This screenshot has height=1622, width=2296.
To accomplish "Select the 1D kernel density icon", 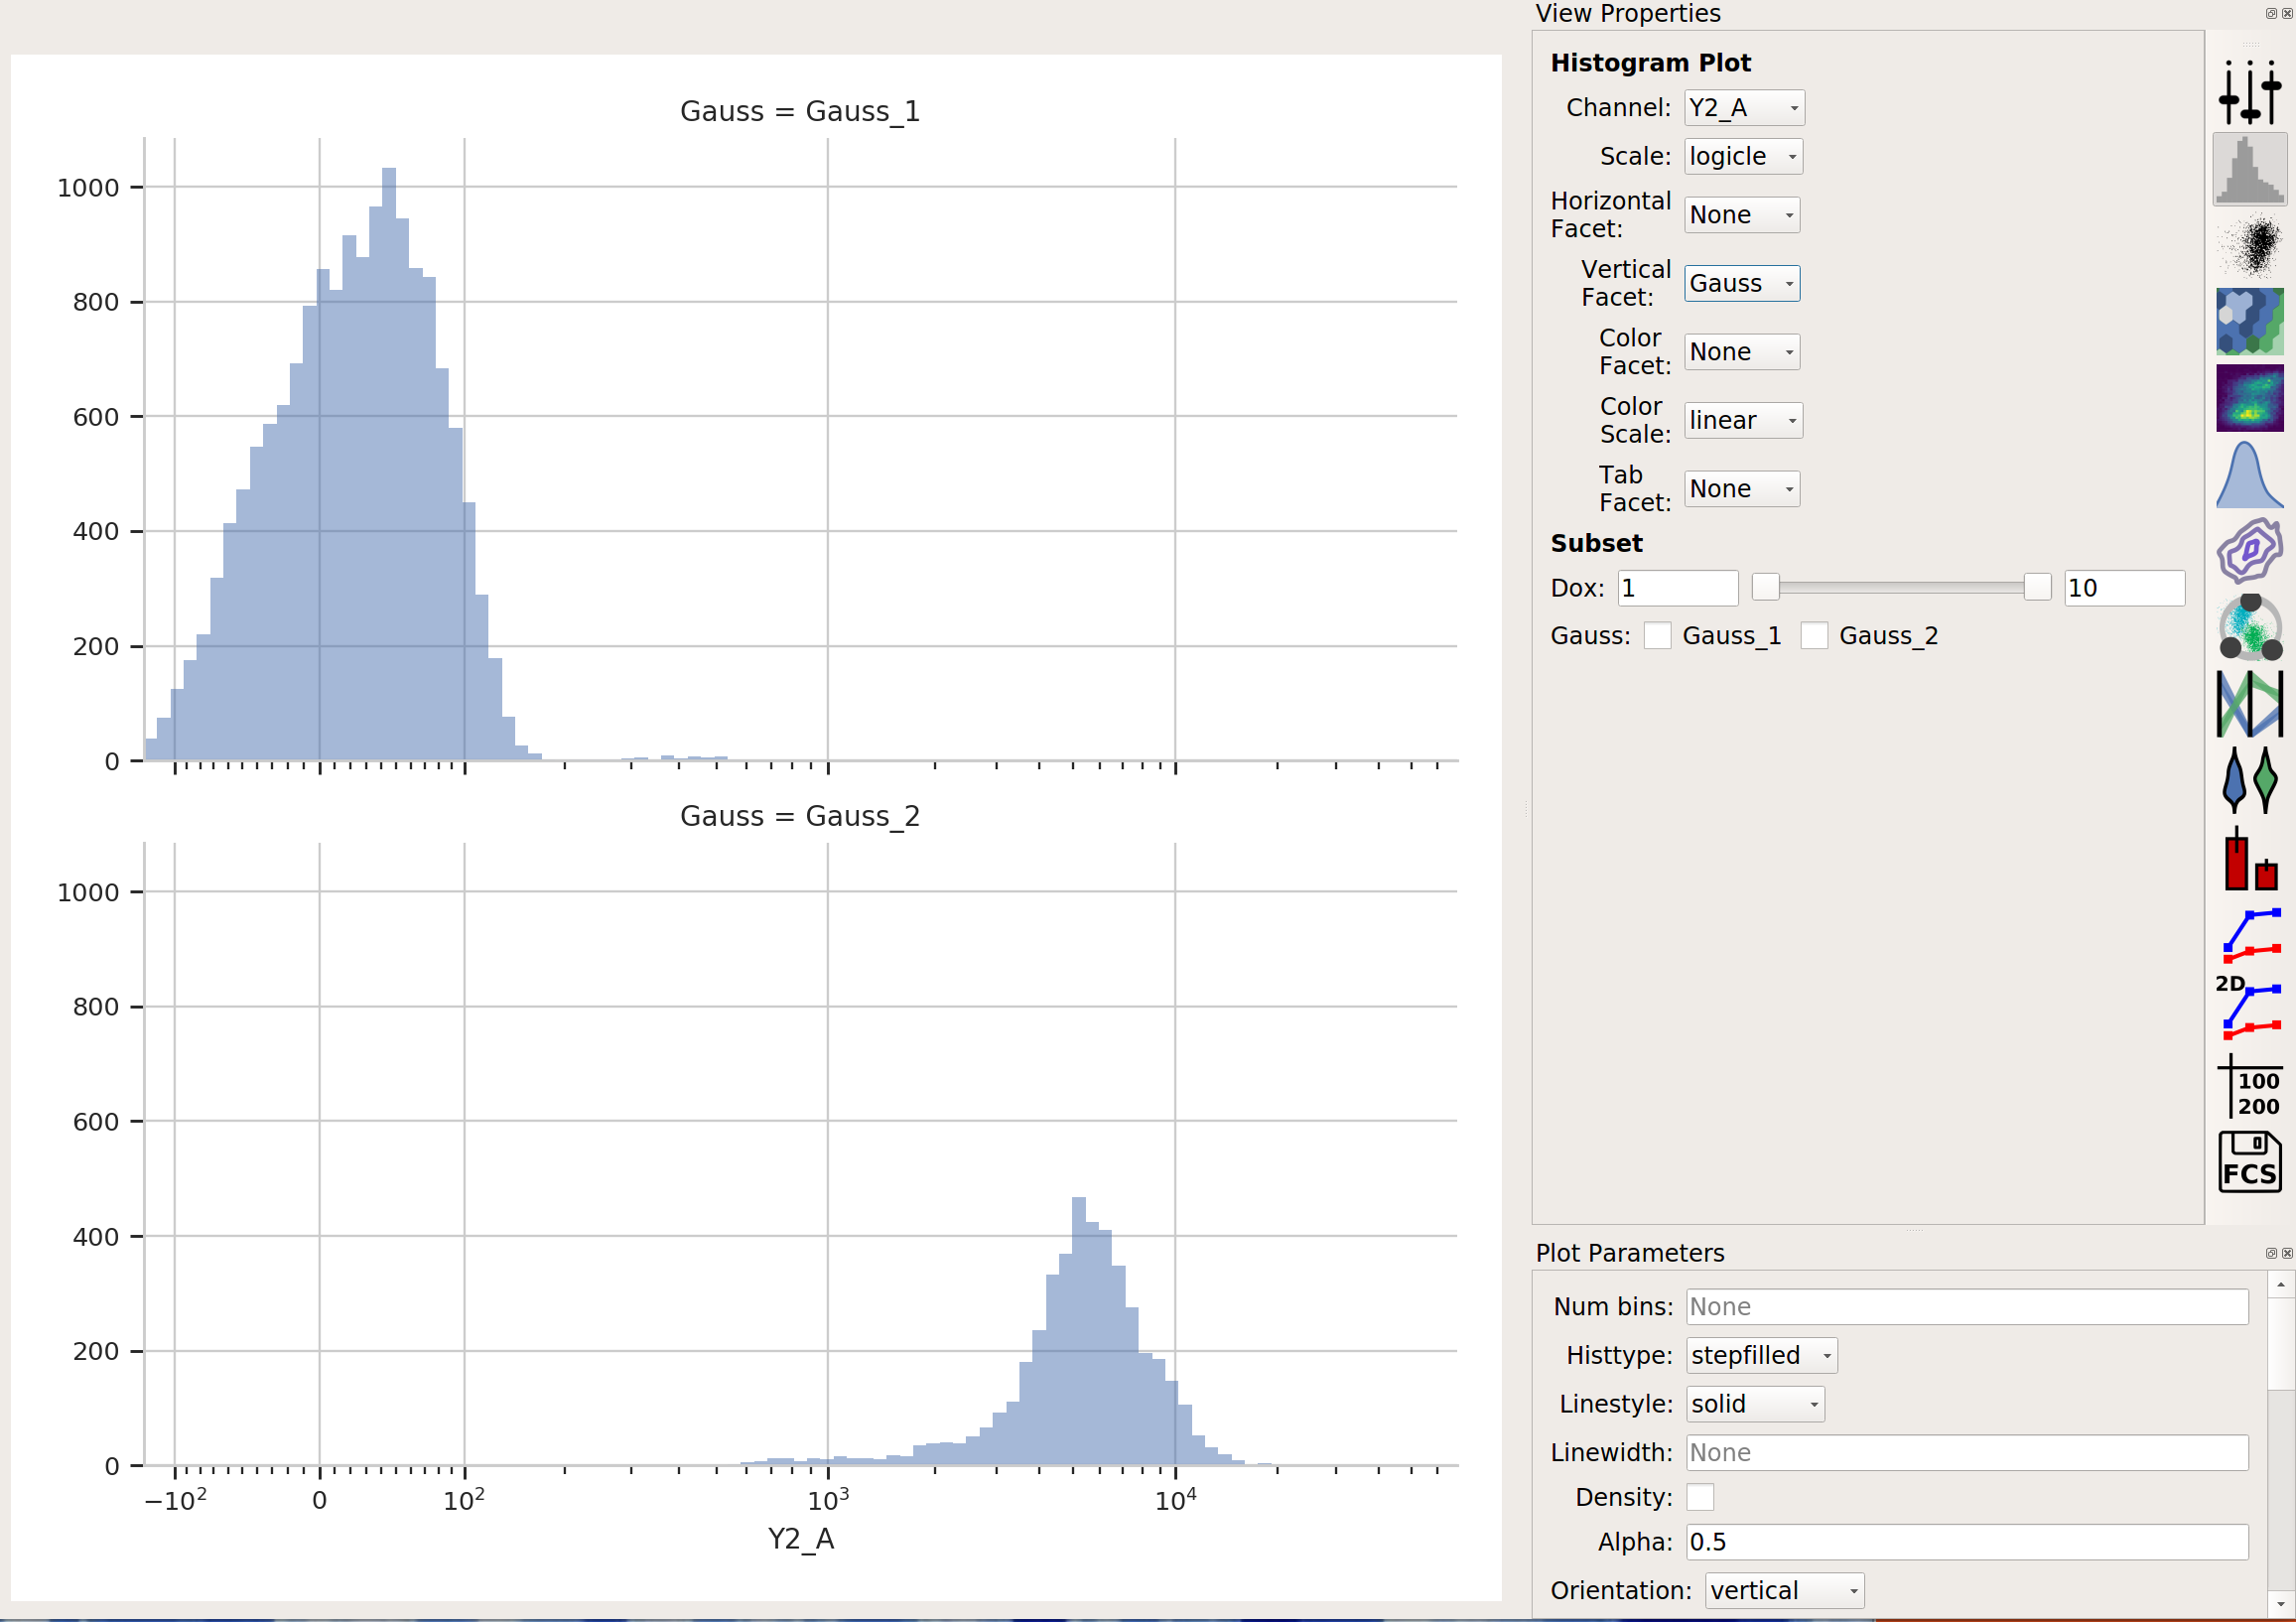I will tap(2249, 474).
